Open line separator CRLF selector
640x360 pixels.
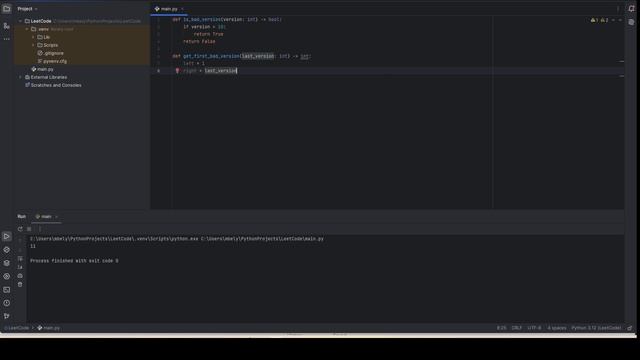517,328
